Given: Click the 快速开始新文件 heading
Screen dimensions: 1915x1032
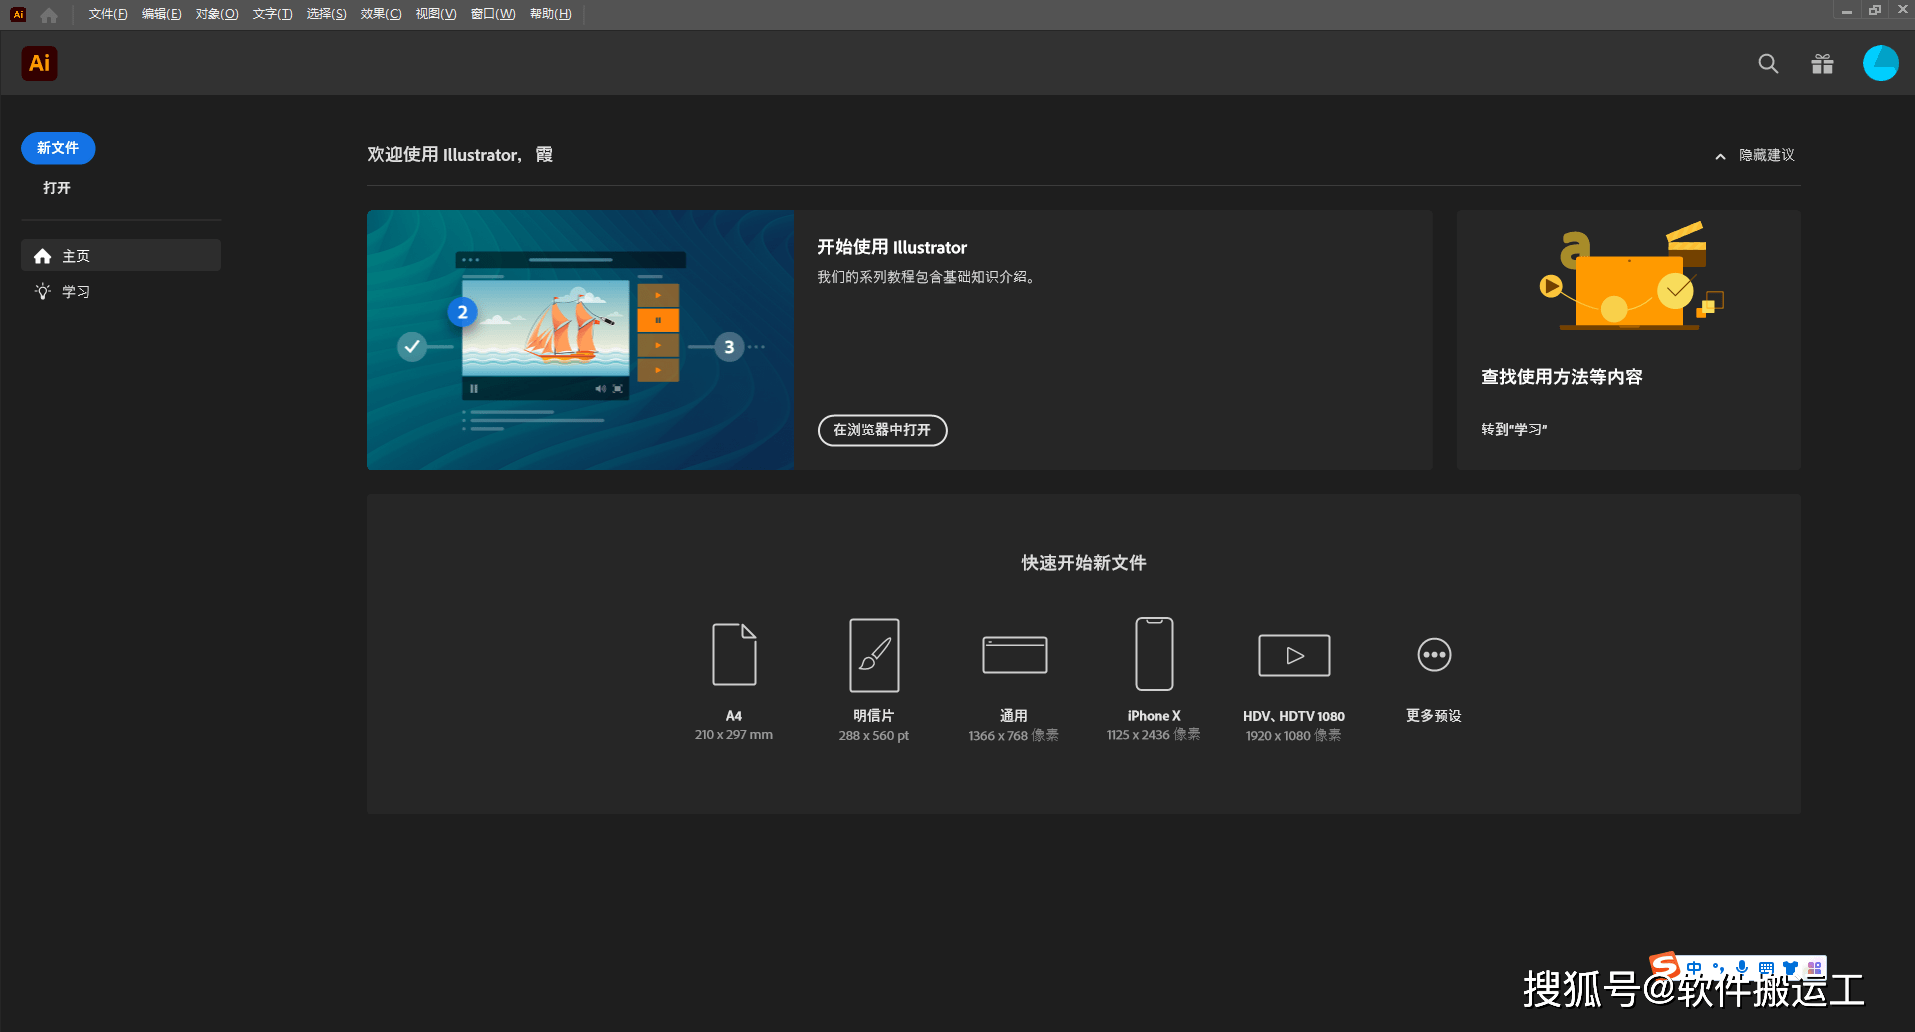Looking at the screenshot, I should click(1084, 563).
